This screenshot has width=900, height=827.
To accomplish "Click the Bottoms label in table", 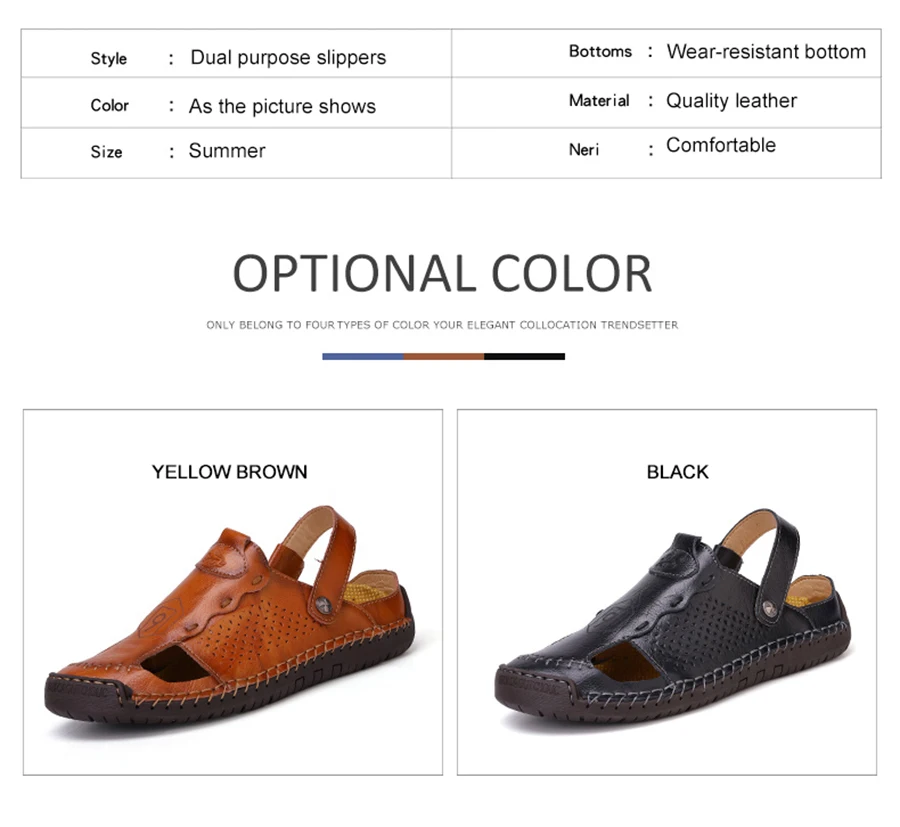I will 600,51.
